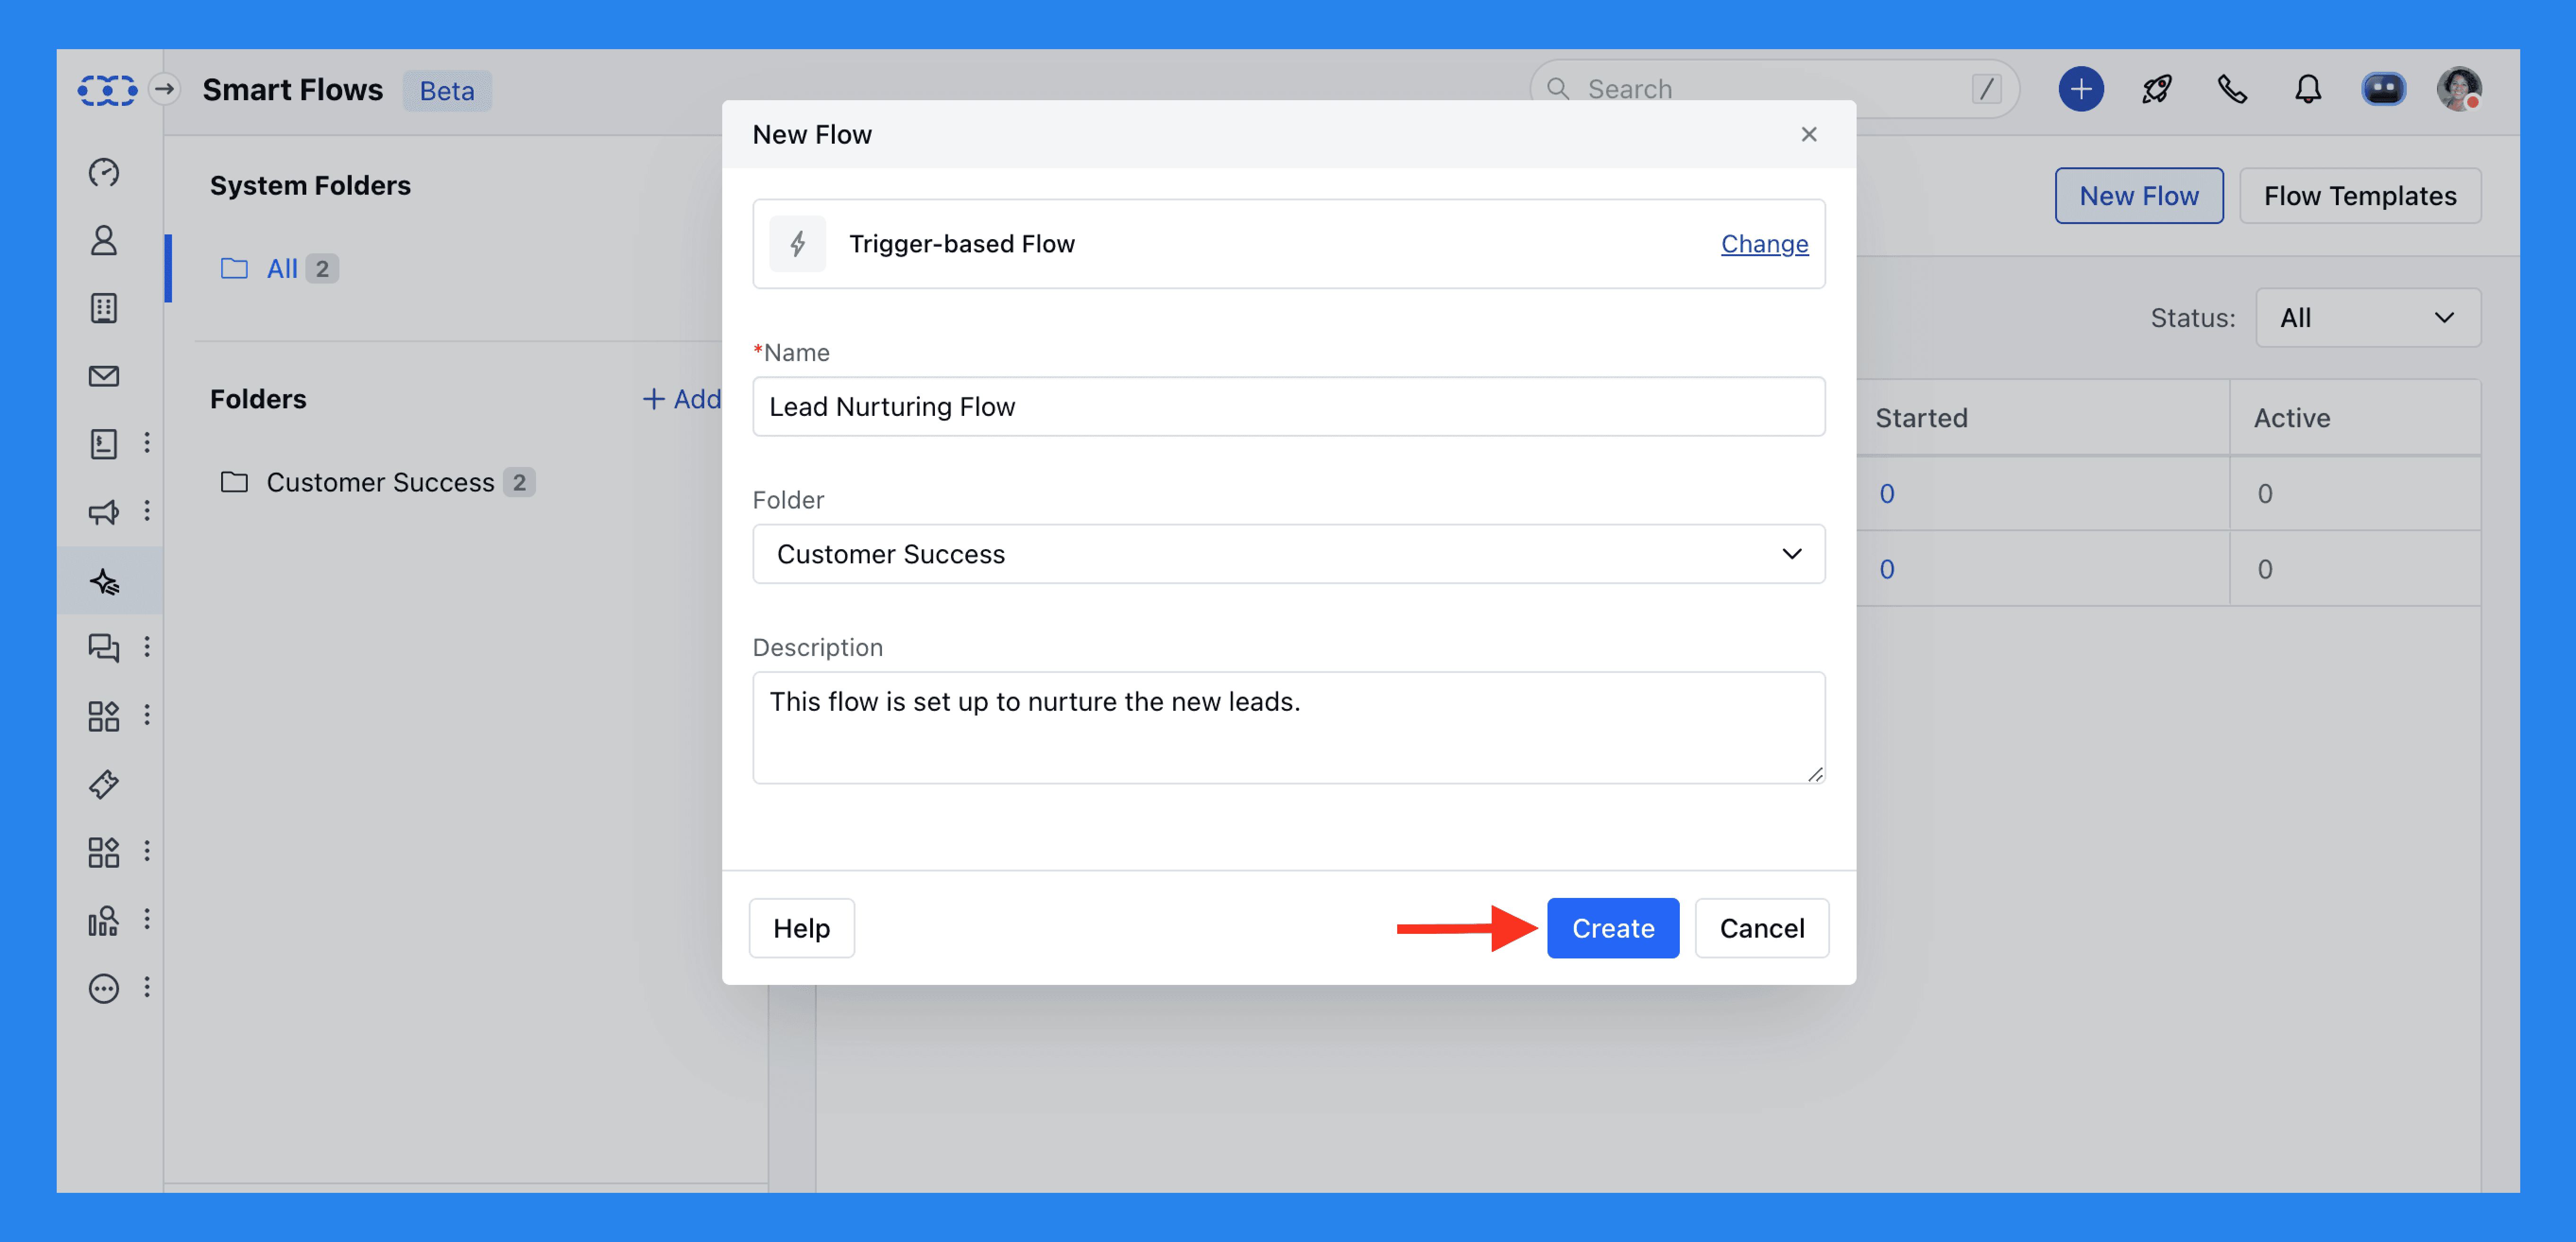Open the AI assistant bot icon
This screenshot has width=2576, height=1242.
[x=2384, y=89]
